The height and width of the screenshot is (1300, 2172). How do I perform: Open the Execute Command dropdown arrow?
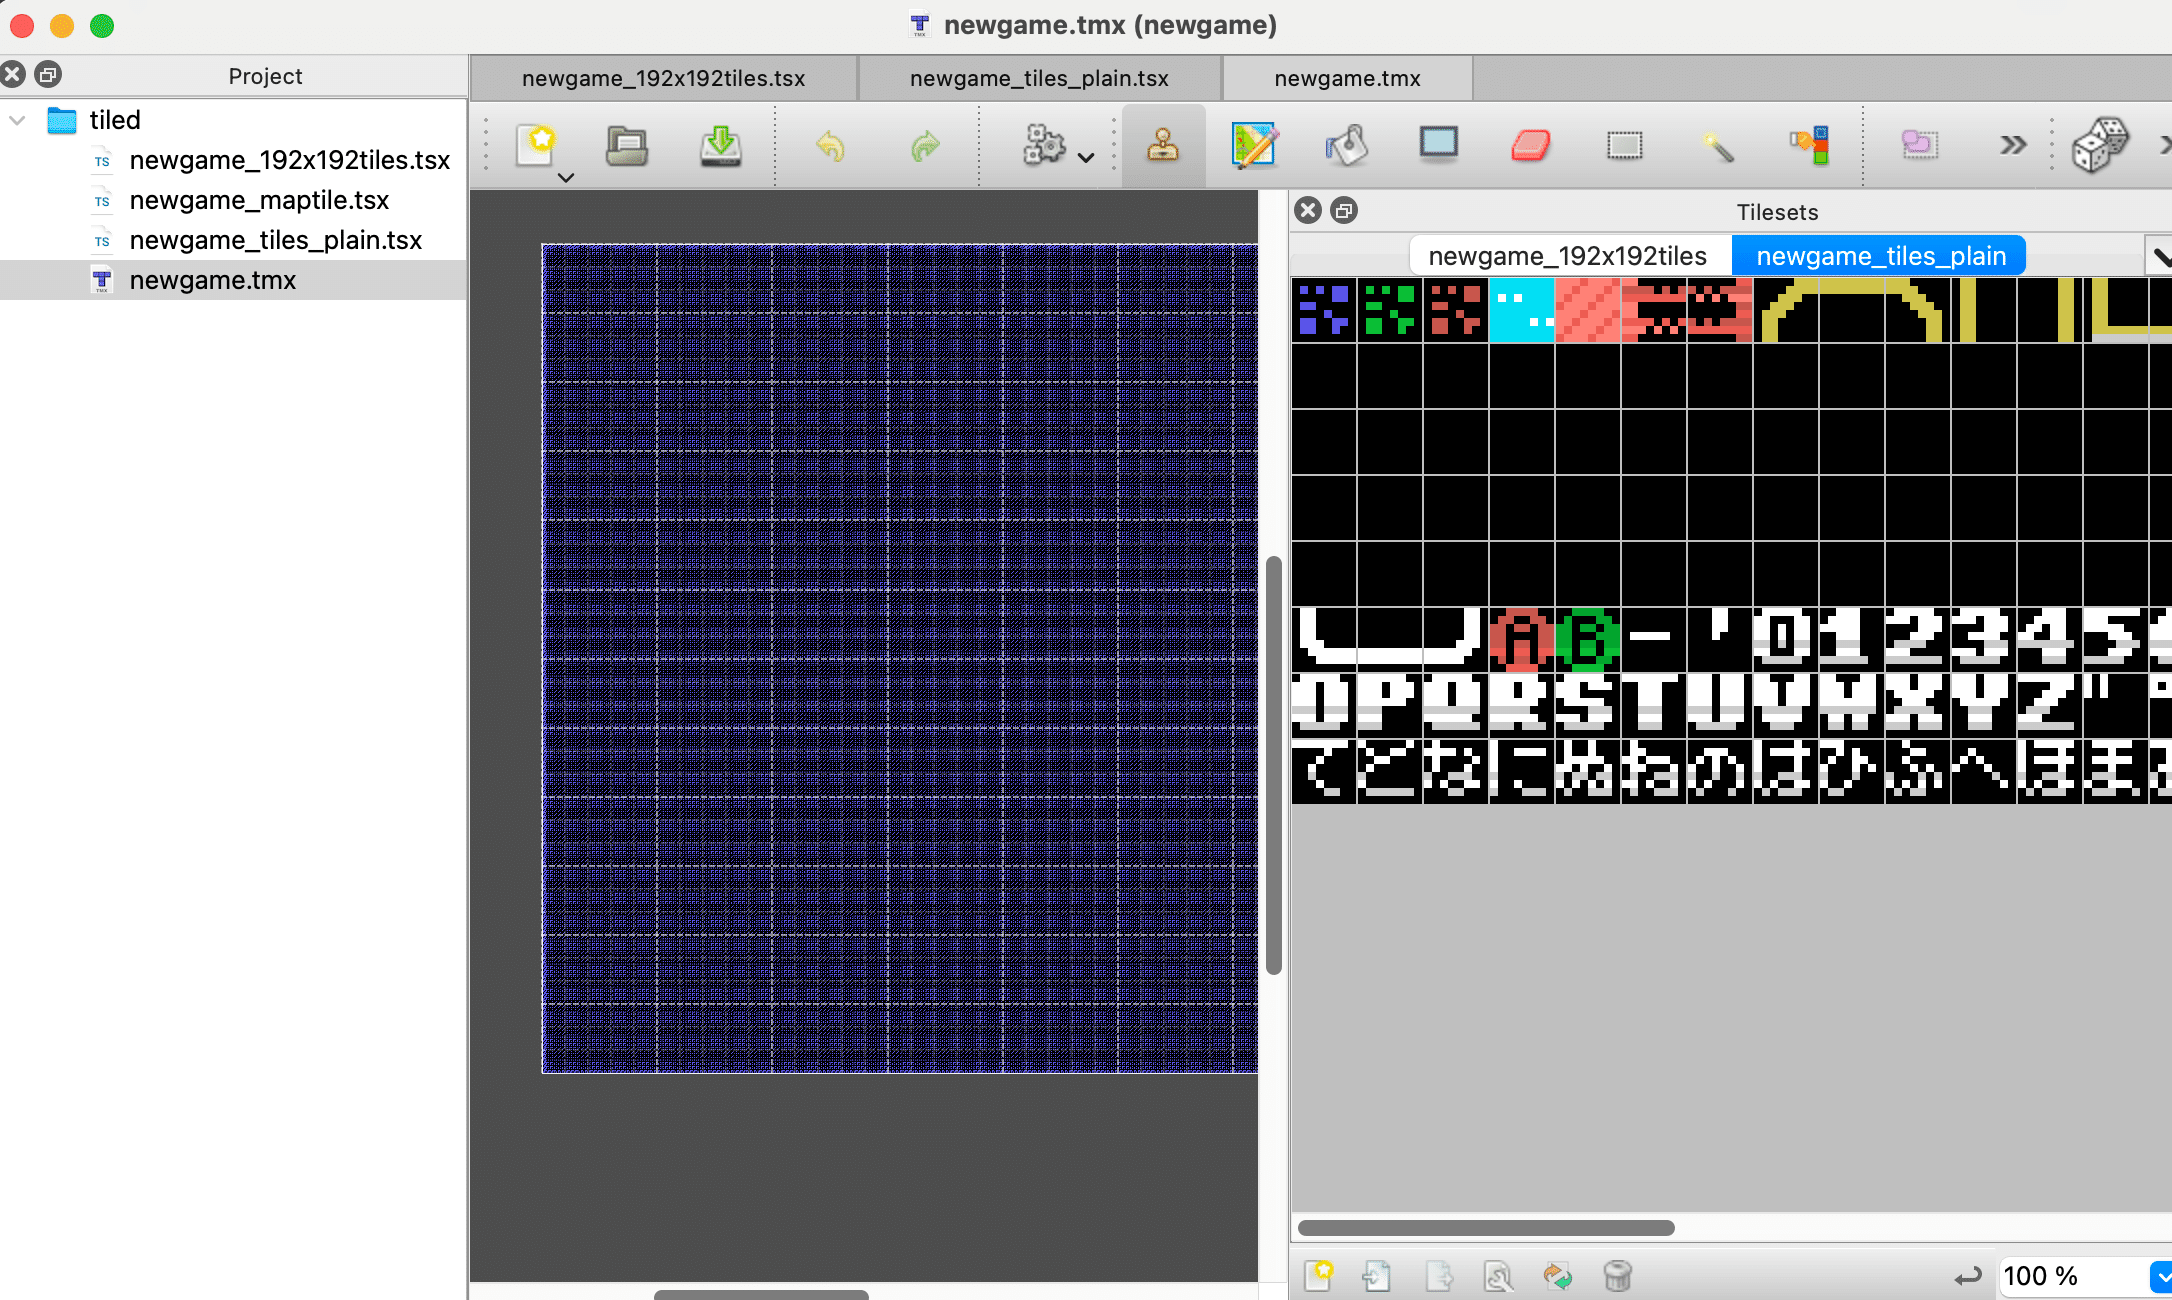click(x=1086, y=158)
